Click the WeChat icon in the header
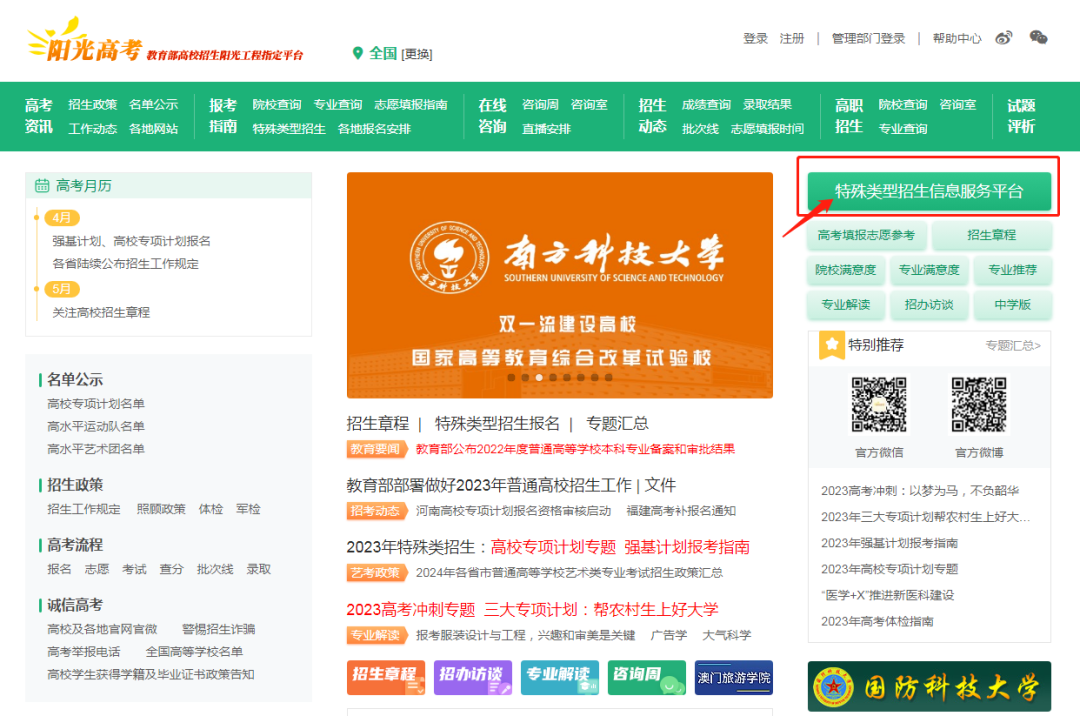The height and width of the screenshot is (716, 1080). click(1038, 38)
